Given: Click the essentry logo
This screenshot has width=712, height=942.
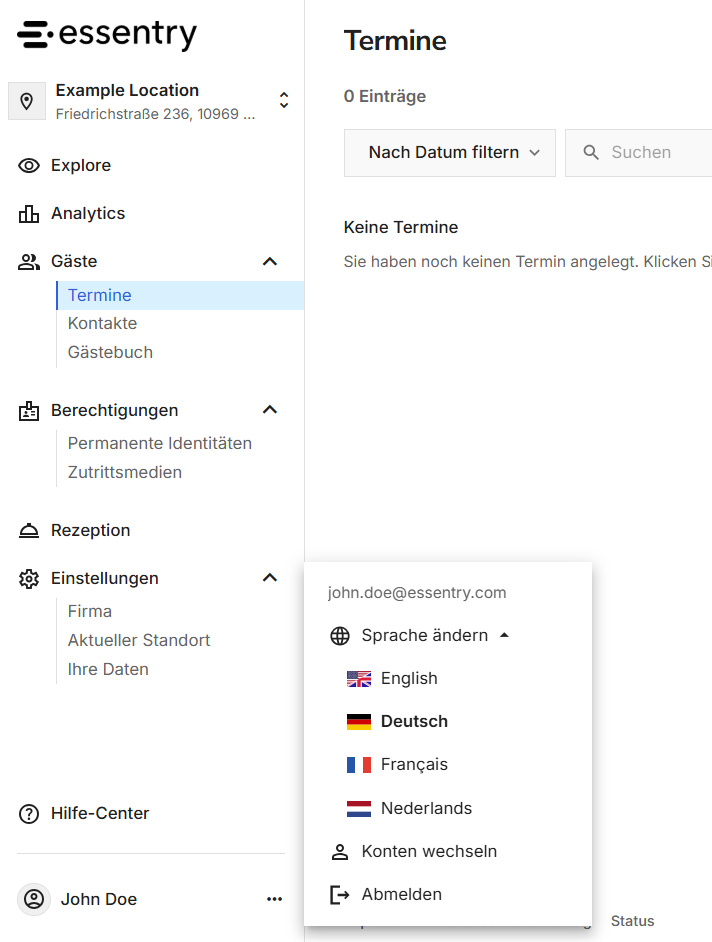Looking at the screenshot, I should click(x=107, y=34).
